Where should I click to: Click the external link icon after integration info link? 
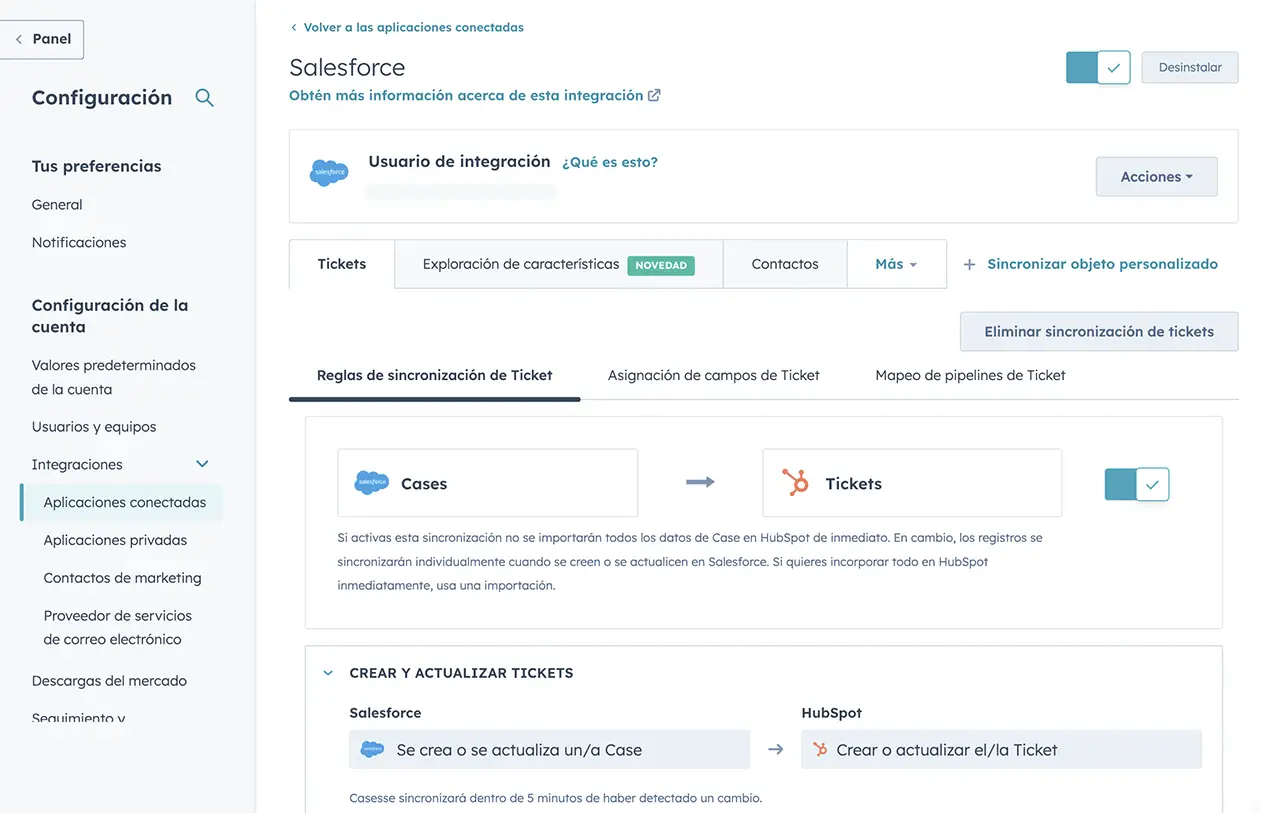(654, 96)
